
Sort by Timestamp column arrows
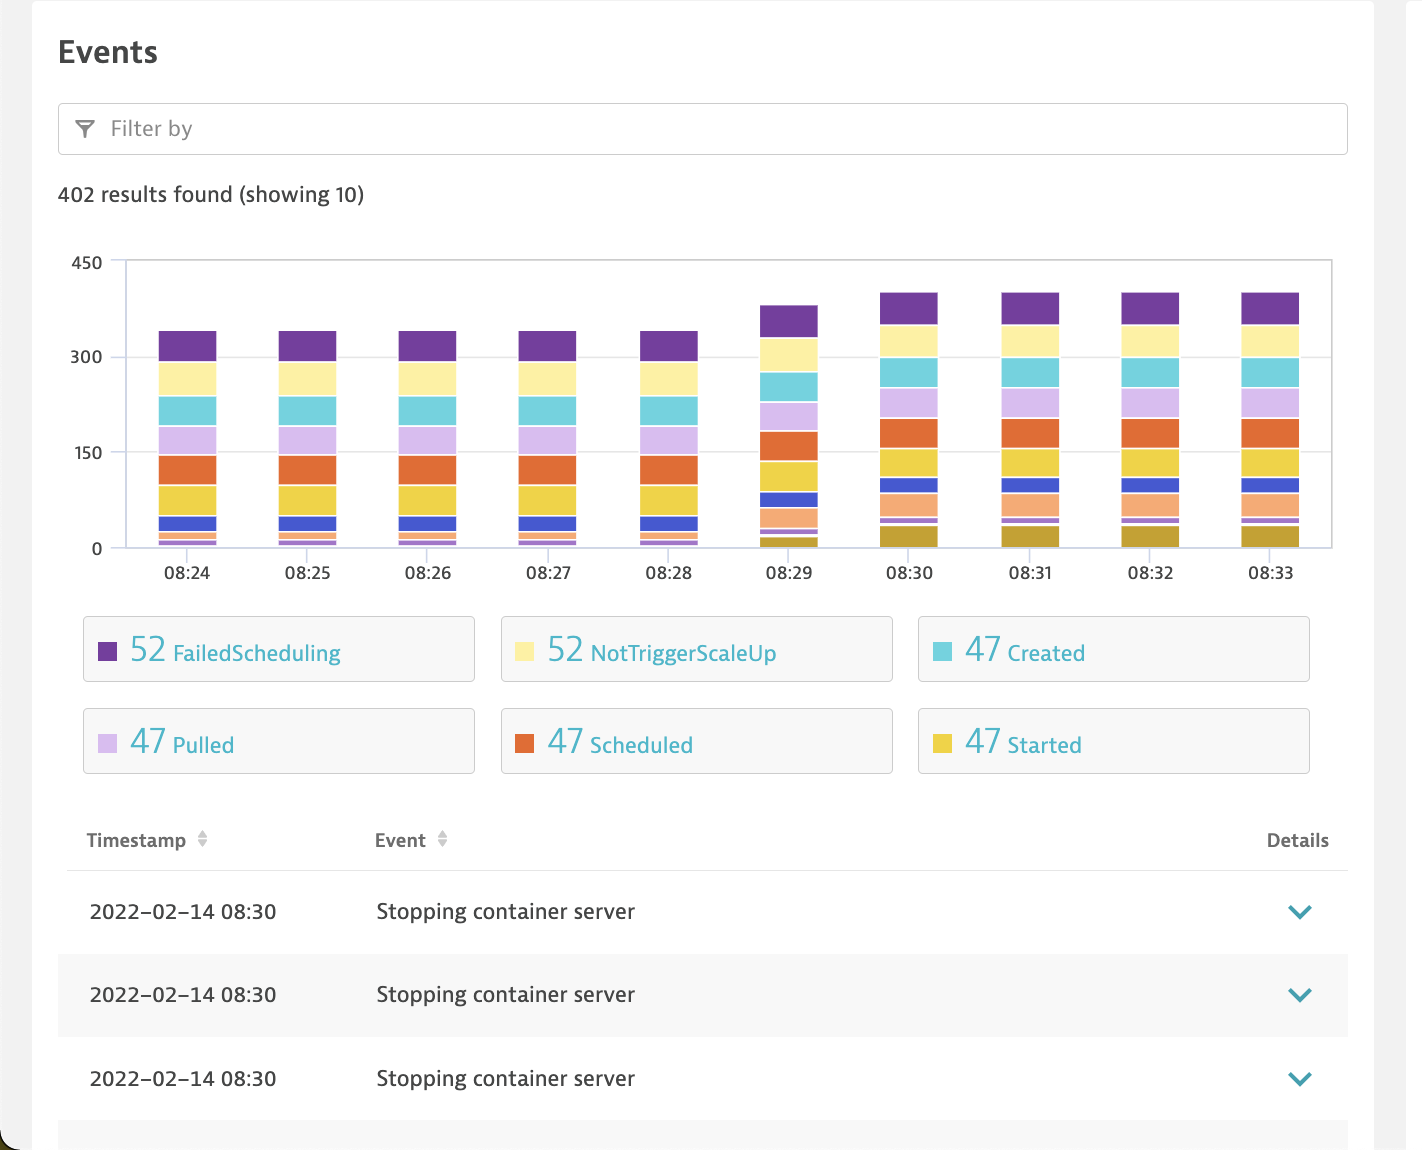[203, 839]
